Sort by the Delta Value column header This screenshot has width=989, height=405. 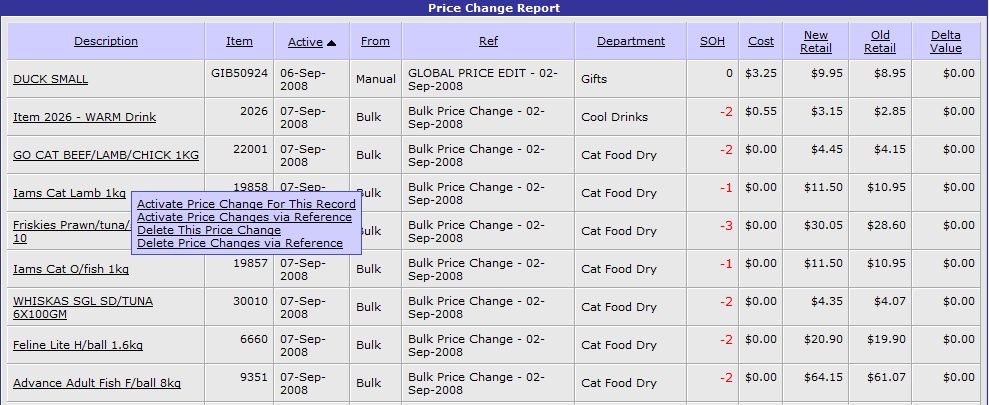946,41
